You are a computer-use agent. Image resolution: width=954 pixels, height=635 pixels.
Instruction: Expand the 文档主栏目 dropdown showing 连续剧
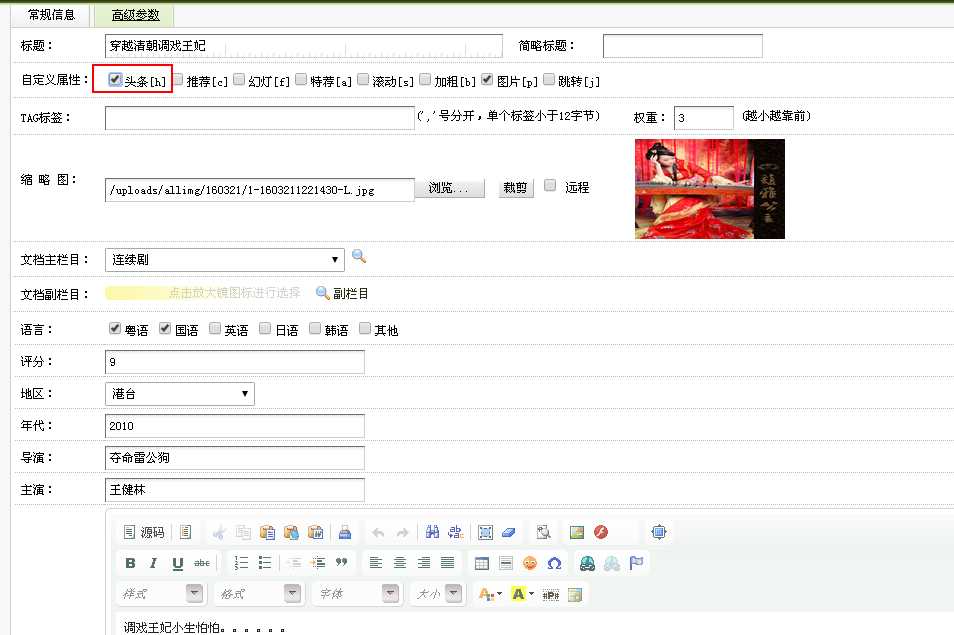click(225, 260)
